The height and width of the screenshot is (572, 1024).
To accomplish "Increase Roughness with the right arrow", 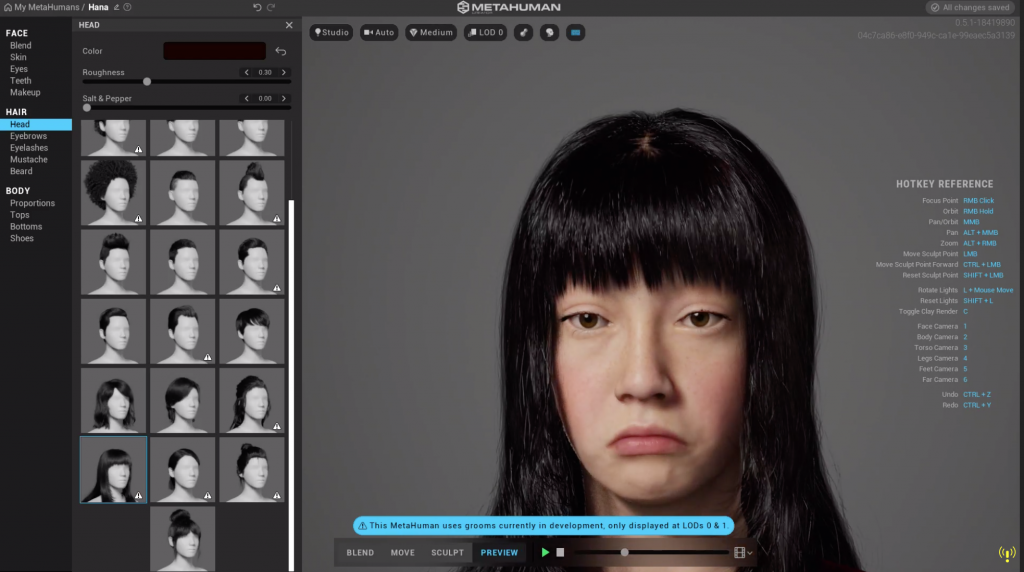I will point(283,72).
